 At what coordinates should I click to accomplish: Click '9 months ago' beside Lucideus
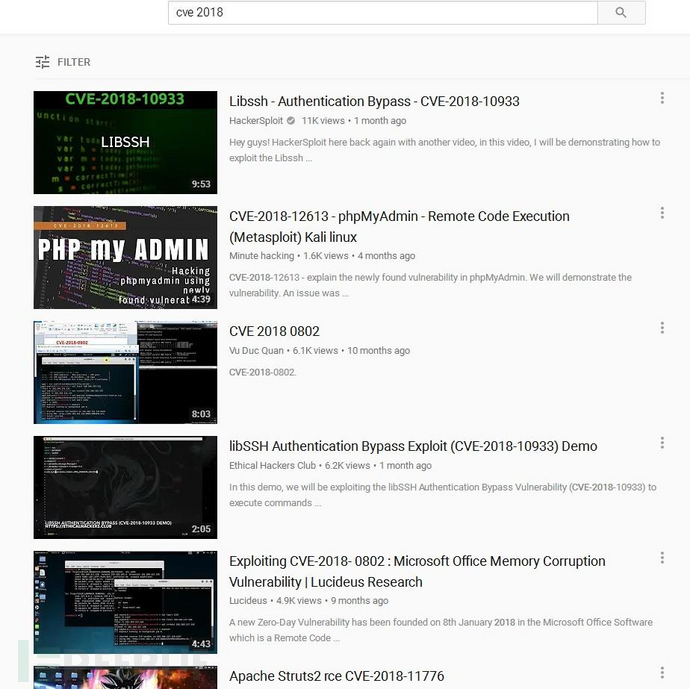(x=360, y=601)
